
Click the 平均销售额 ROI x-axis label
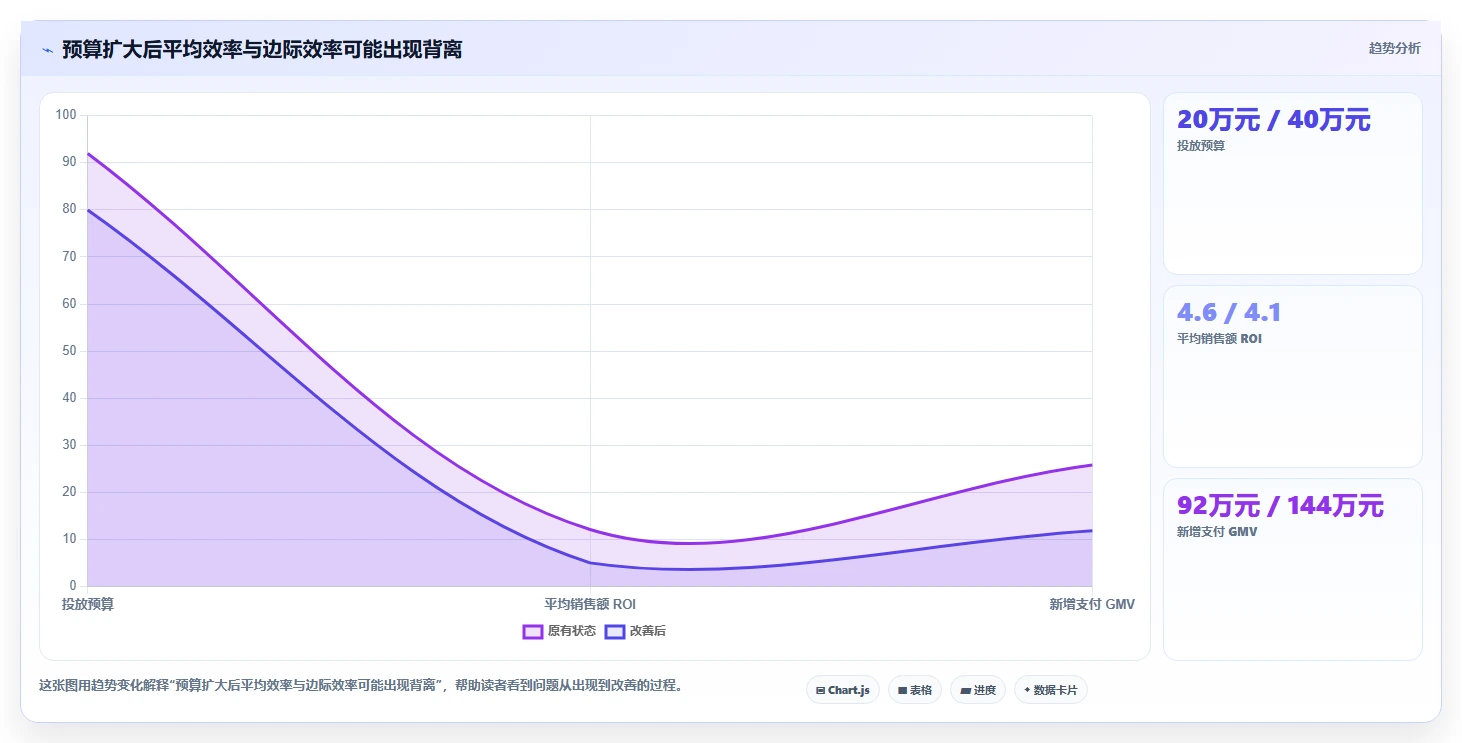590,604
